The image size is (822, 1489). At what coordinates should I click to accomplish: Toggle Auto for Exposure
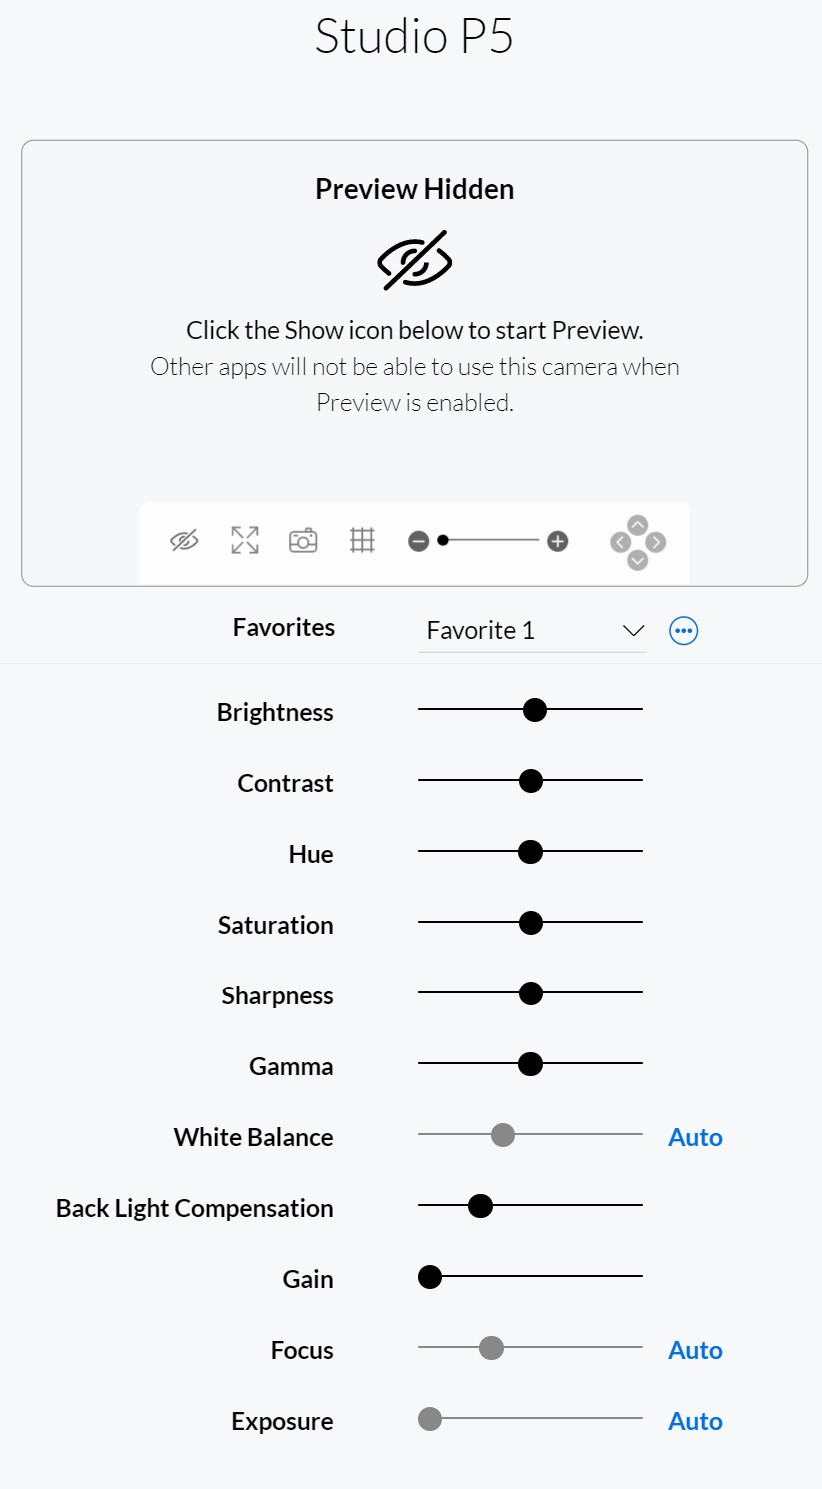coord(695,1421)
